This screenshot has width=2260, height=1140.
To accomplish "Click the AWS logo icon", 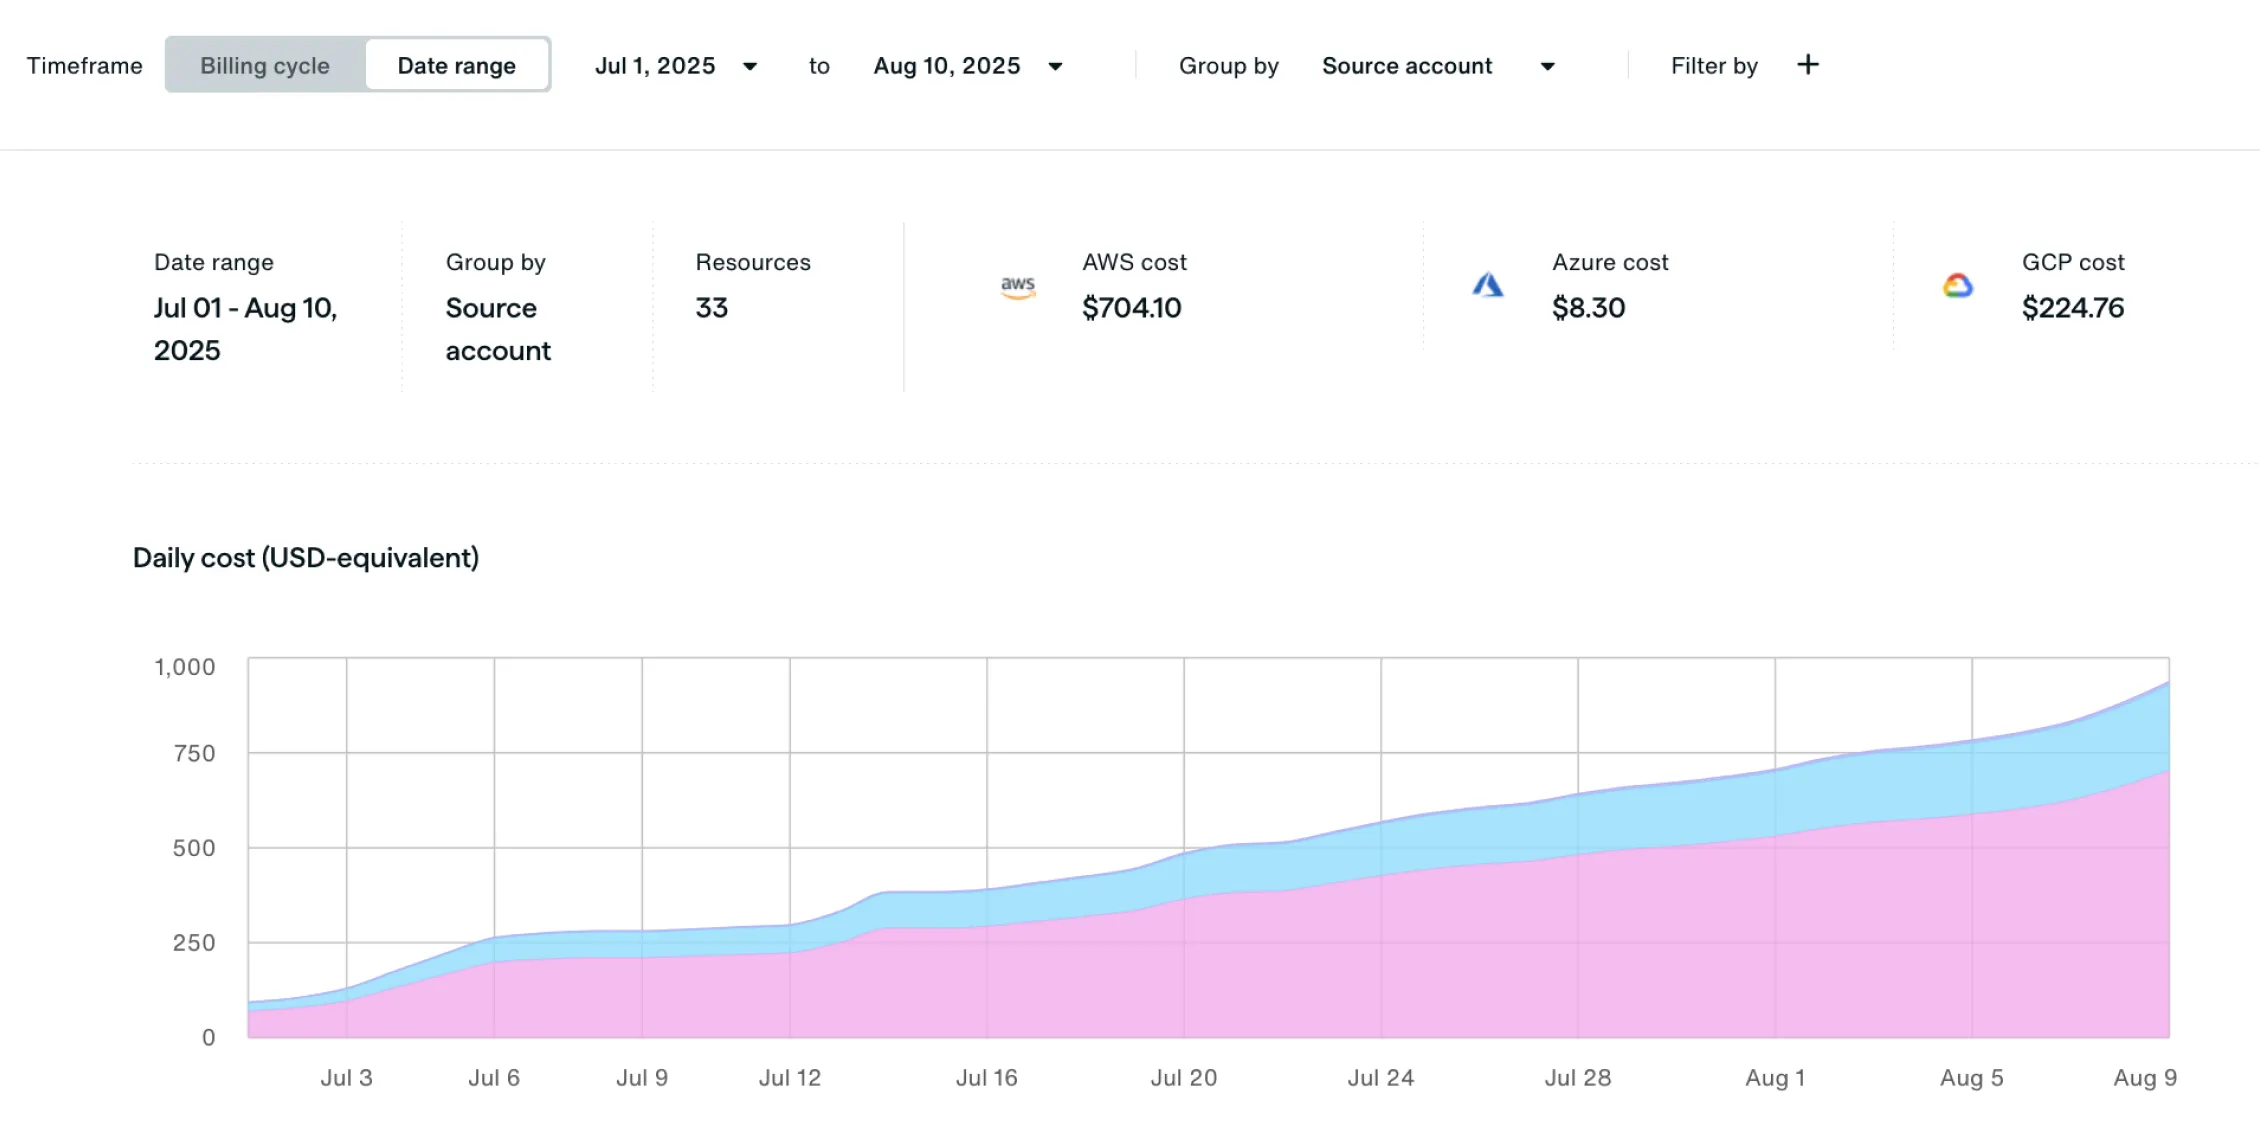I will (1017, 287).
